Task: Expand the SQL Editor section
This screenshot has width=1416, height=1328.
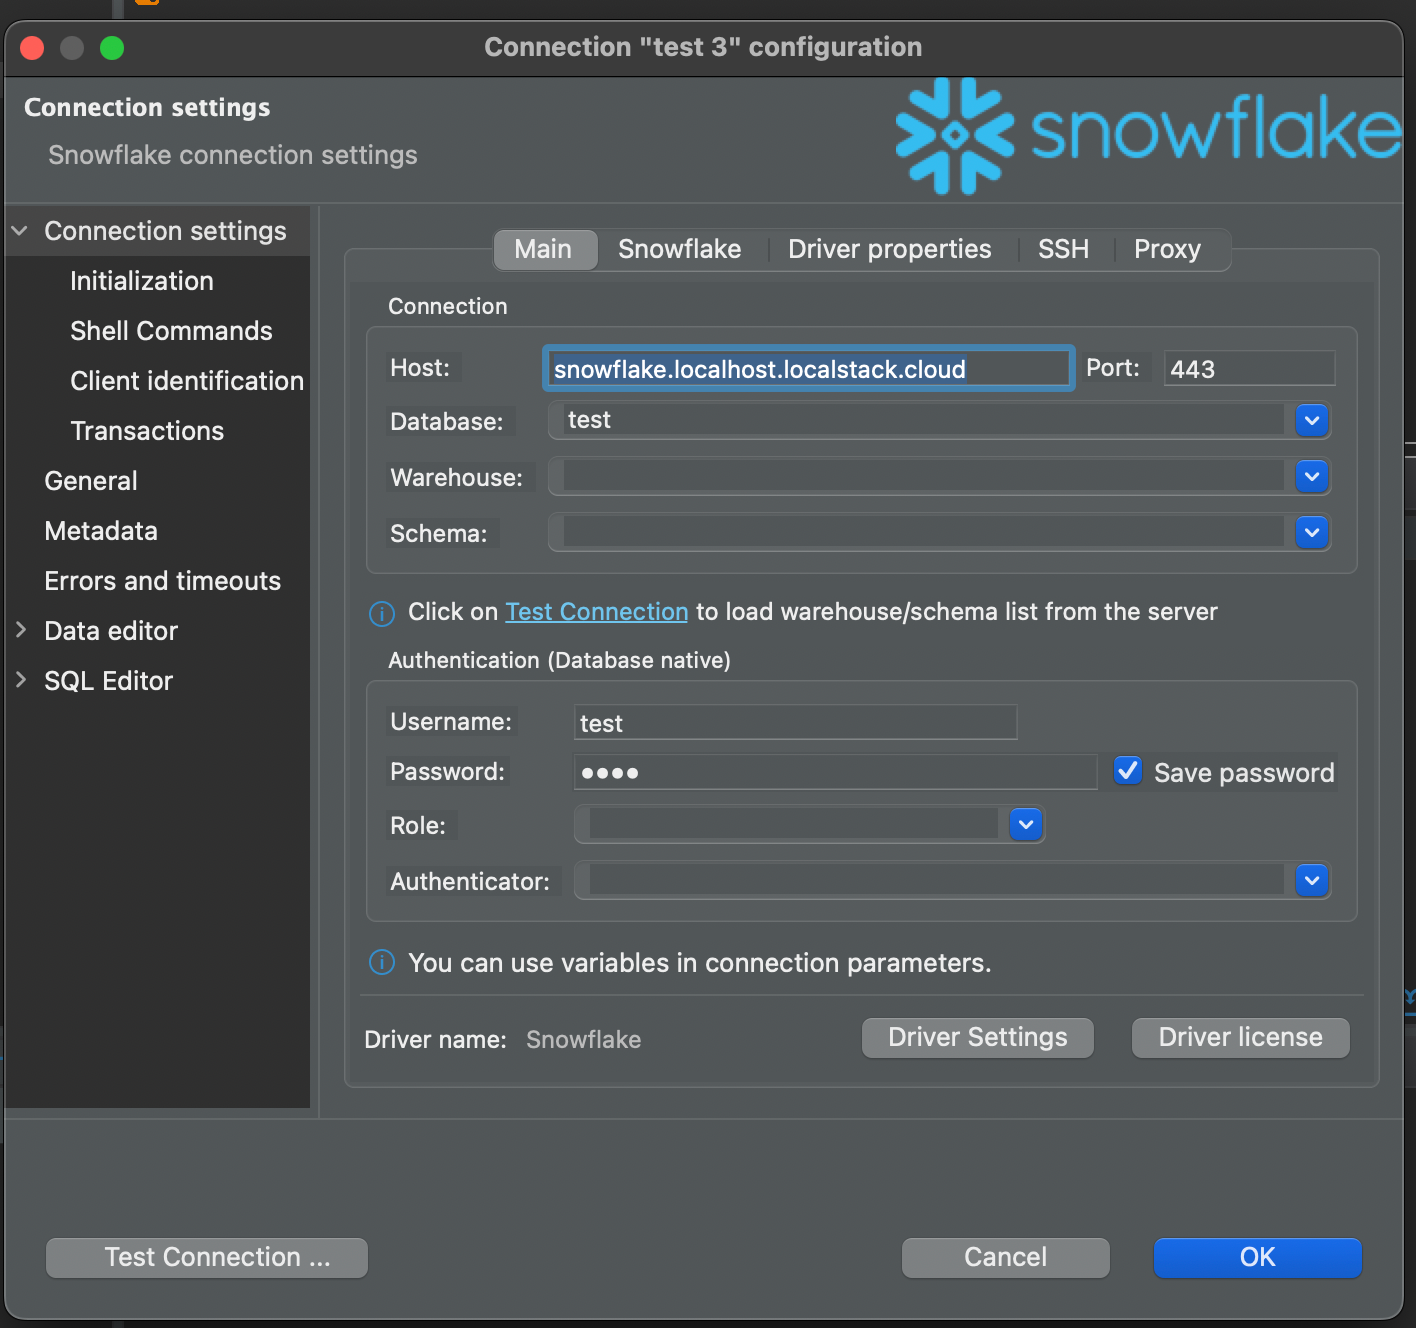Action: 20,680
